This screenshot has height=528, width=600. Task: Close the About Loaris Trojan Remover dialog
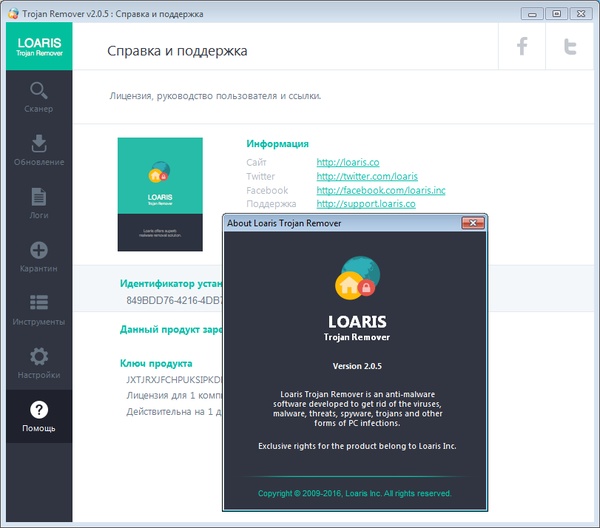pyautogui.click(x=473, y=223)
